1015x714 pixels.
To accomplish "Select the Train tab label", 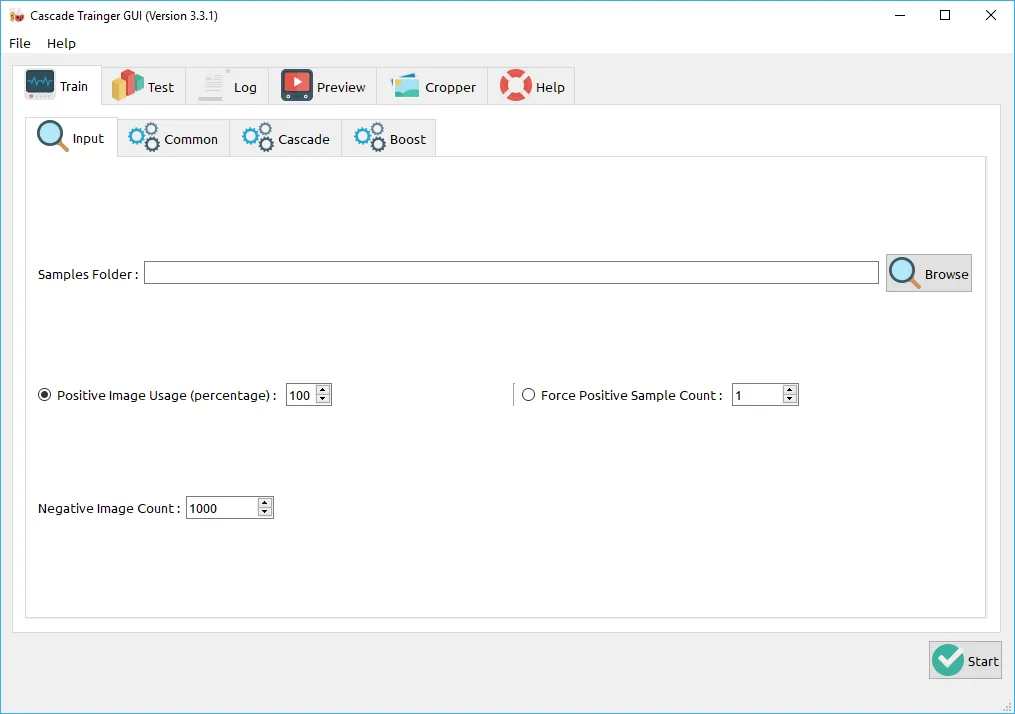I will coord(74,86).
